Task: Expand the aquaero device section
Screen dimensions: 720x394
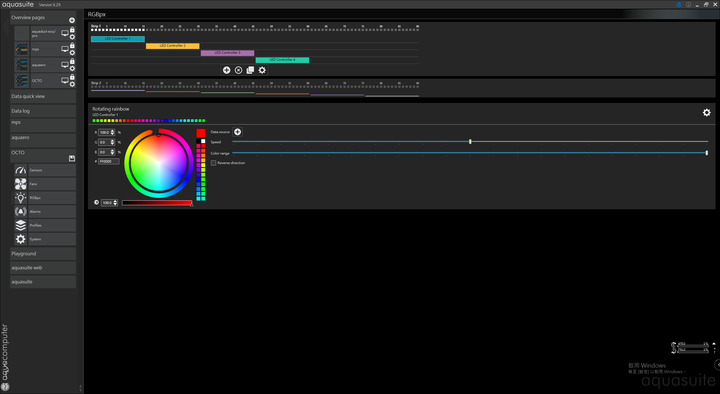Action: [43, 140]
